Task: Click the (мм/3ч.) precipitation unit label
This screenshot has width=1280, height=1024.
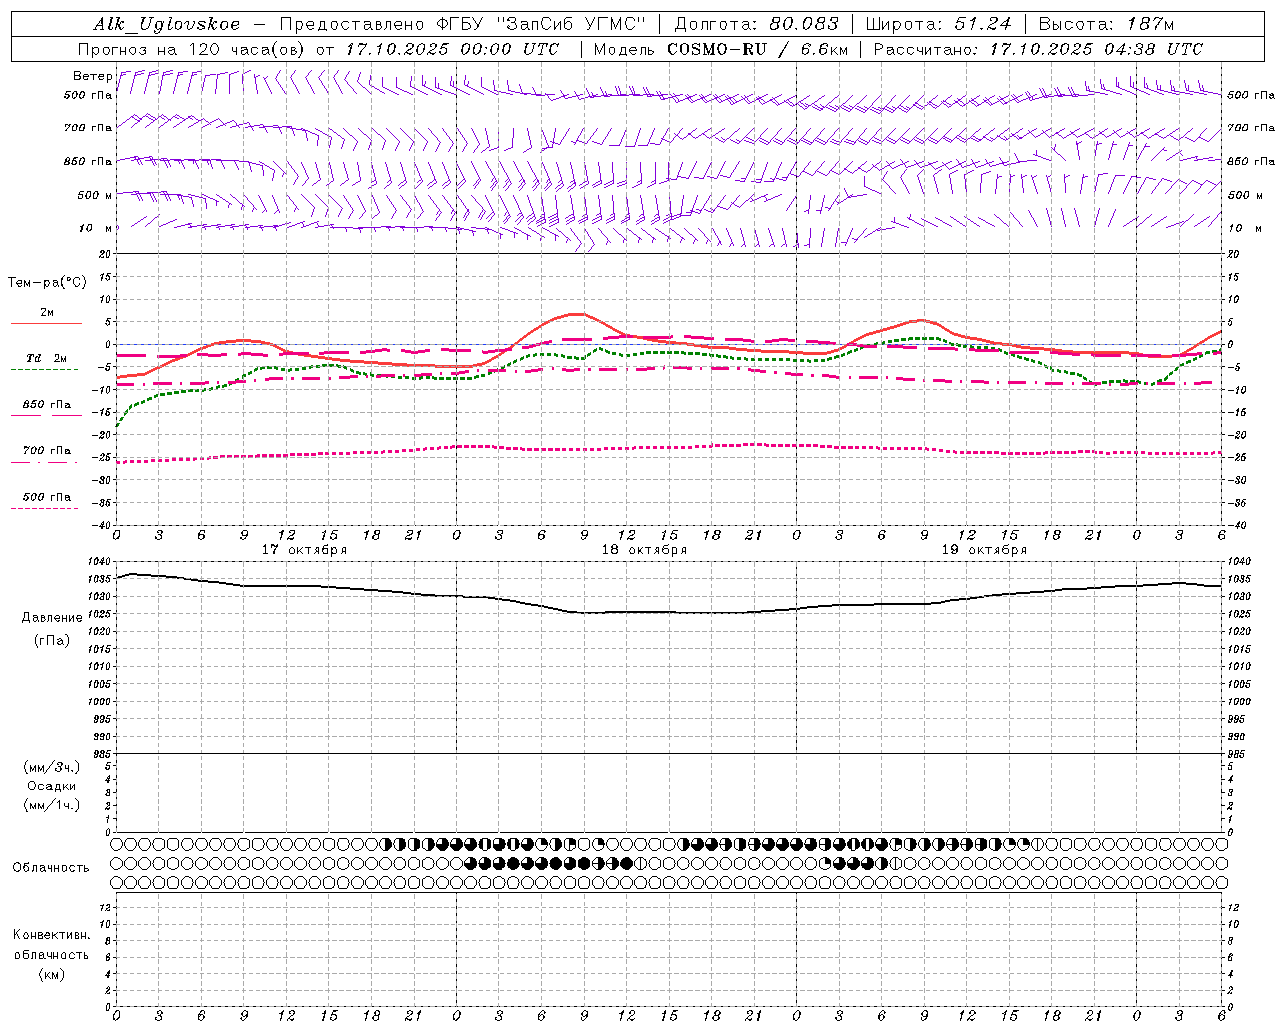Action: point(52,767)
